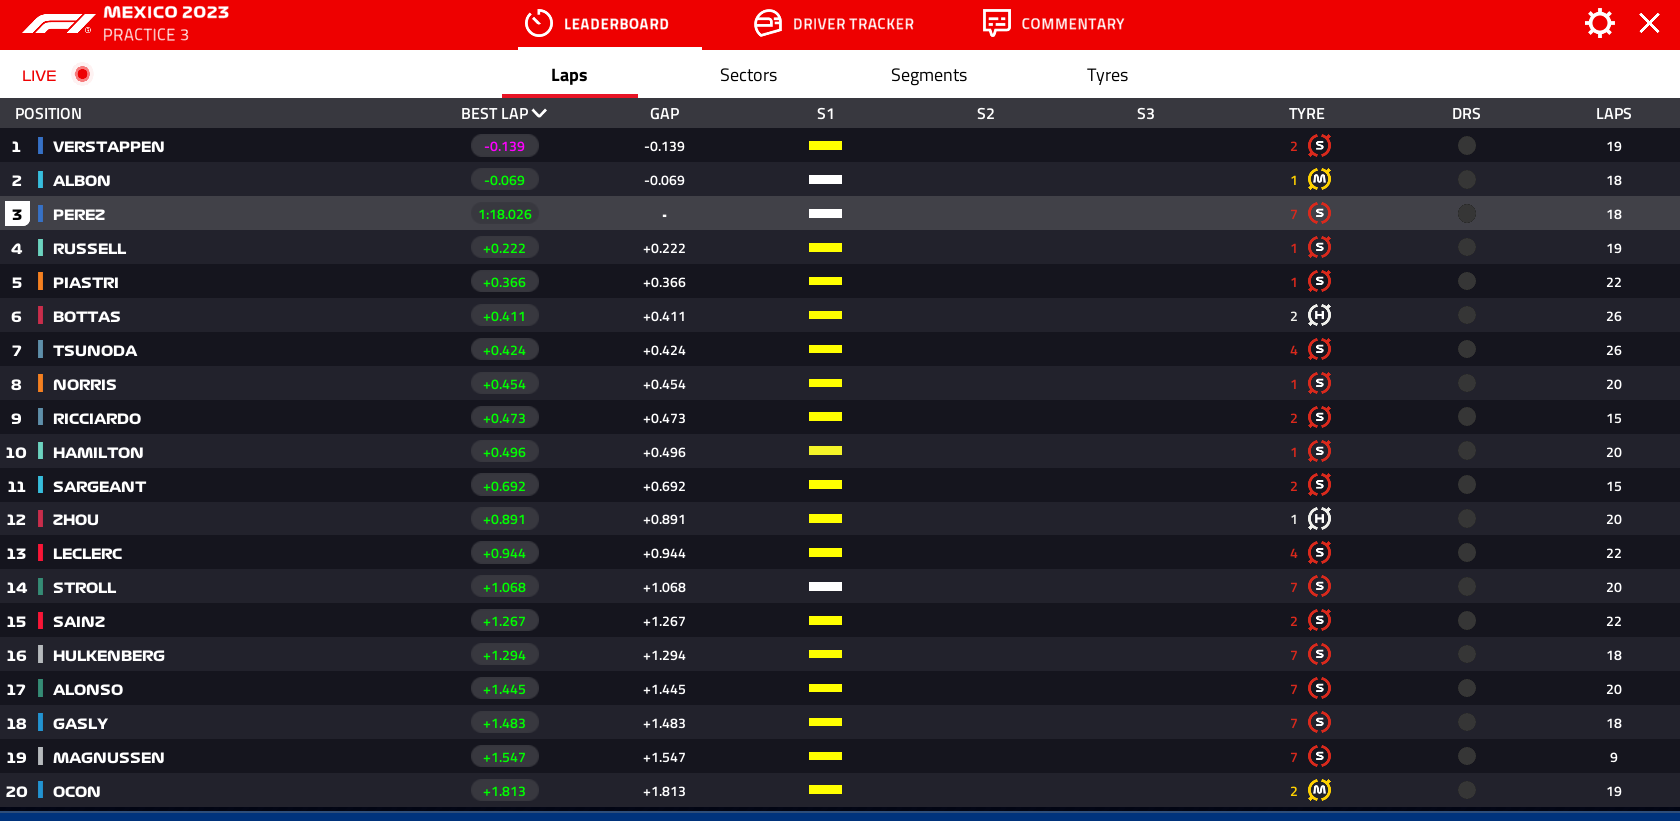Click Magnussen's soft tyre icon
1680x821 pixels.
point(1320,756)
